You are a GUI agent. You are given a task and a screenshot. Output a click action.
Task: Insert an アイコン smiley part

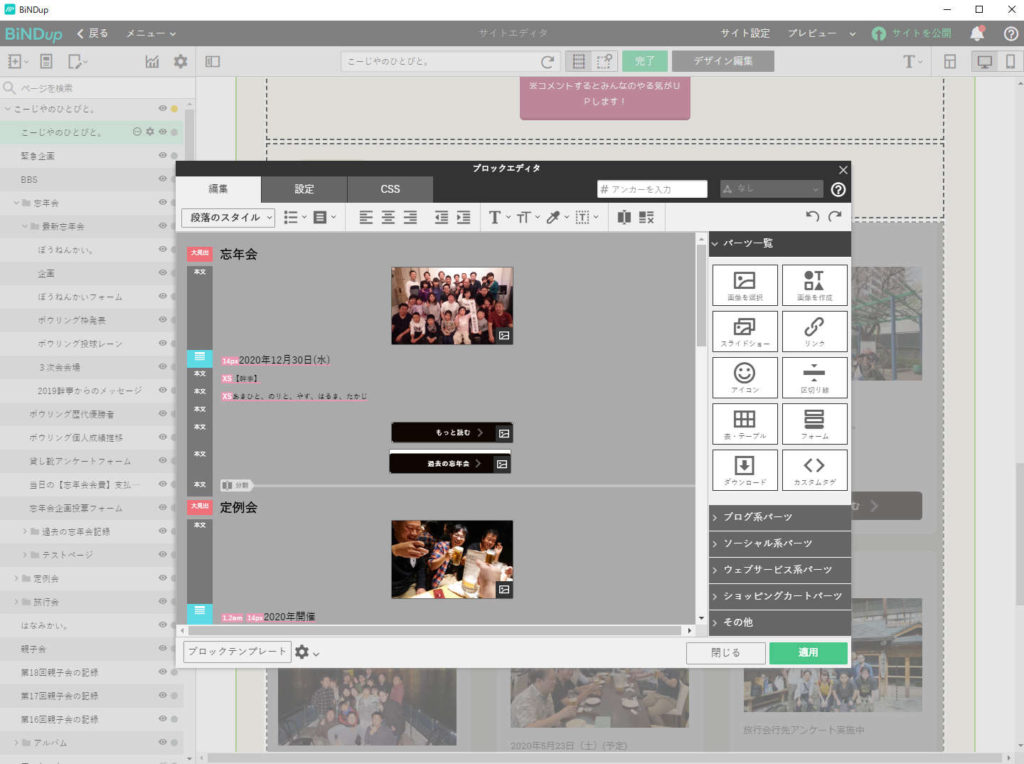745,377
